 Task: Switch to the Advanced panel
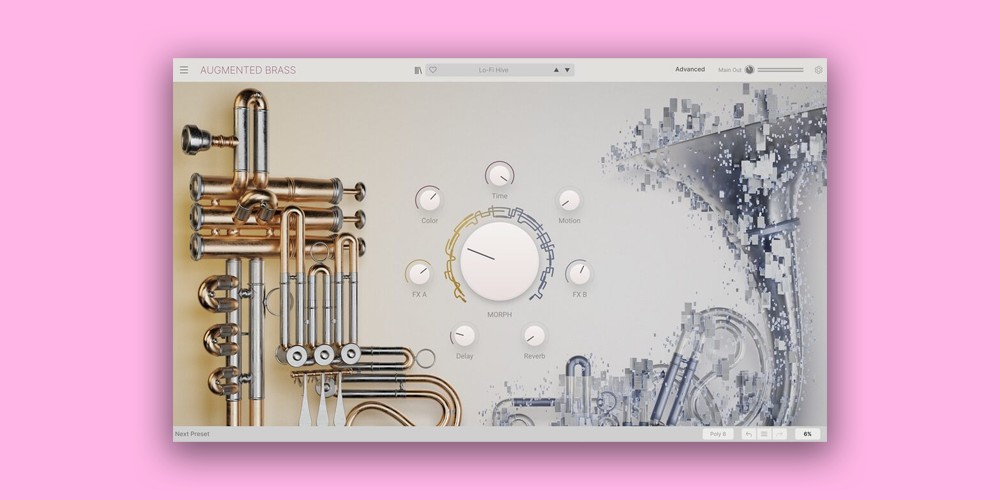(x=690, y=70)
